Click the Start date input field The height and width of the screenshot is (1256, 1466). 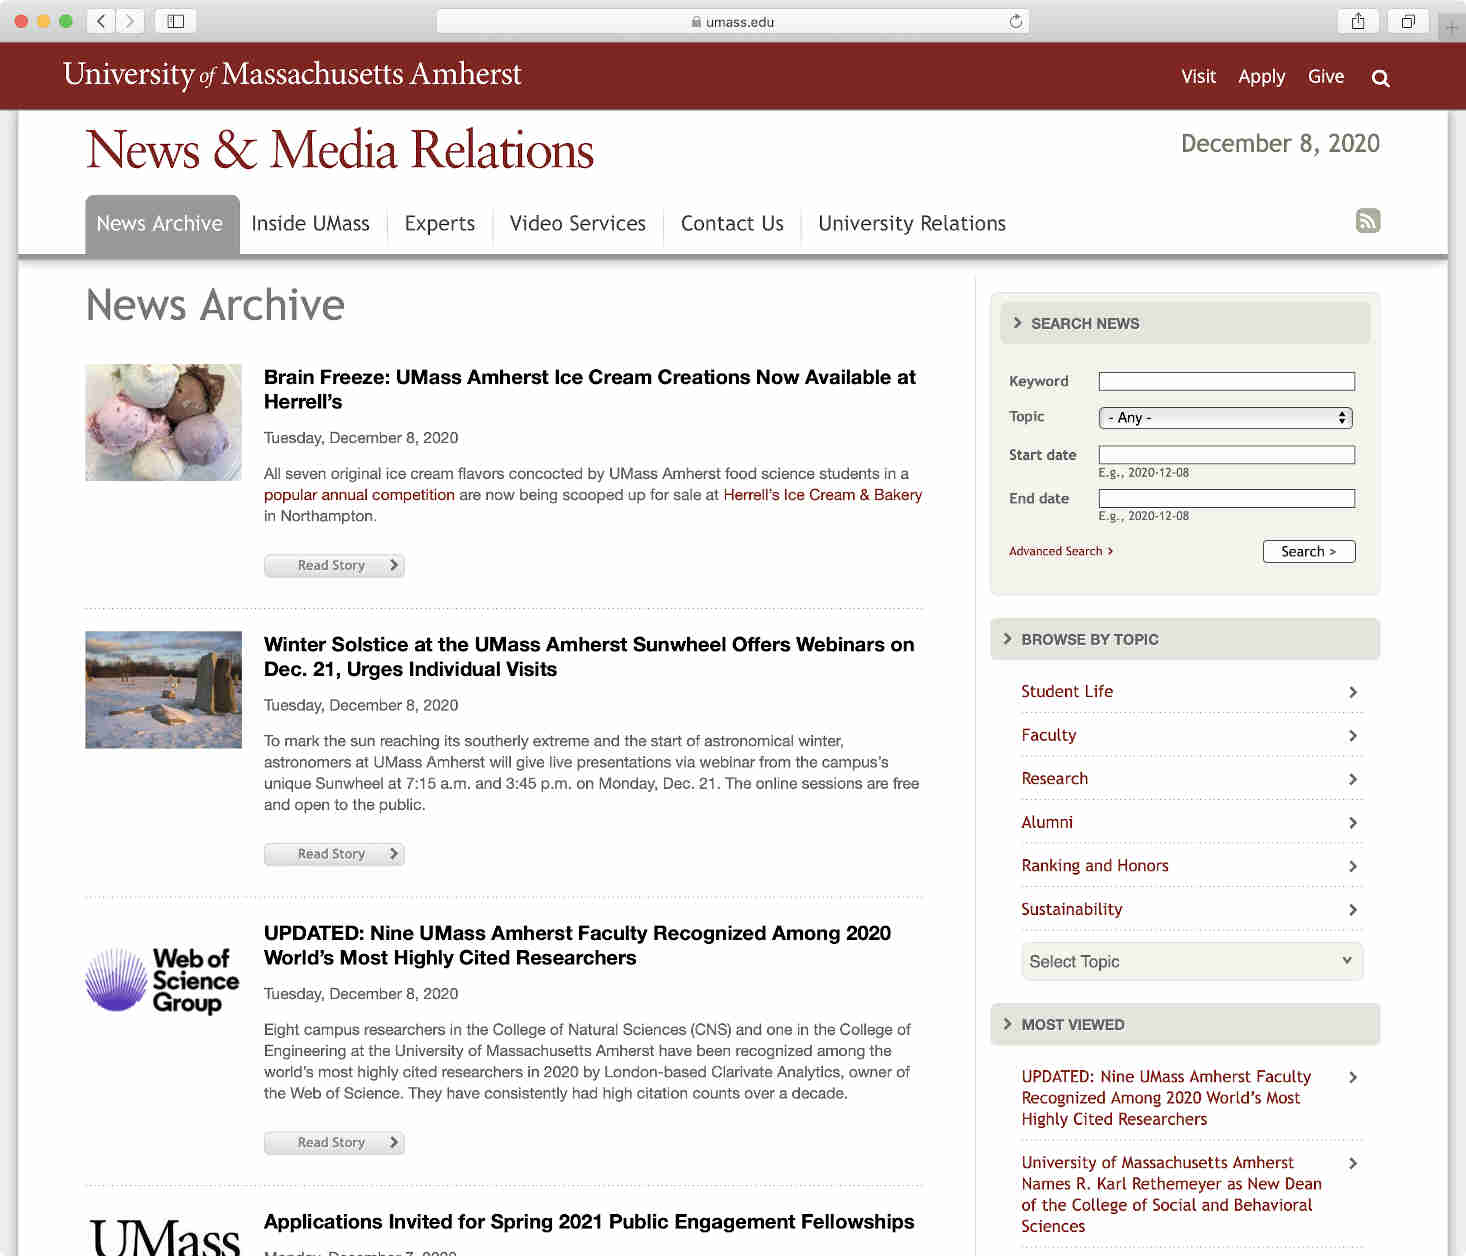click(1227, 455)
